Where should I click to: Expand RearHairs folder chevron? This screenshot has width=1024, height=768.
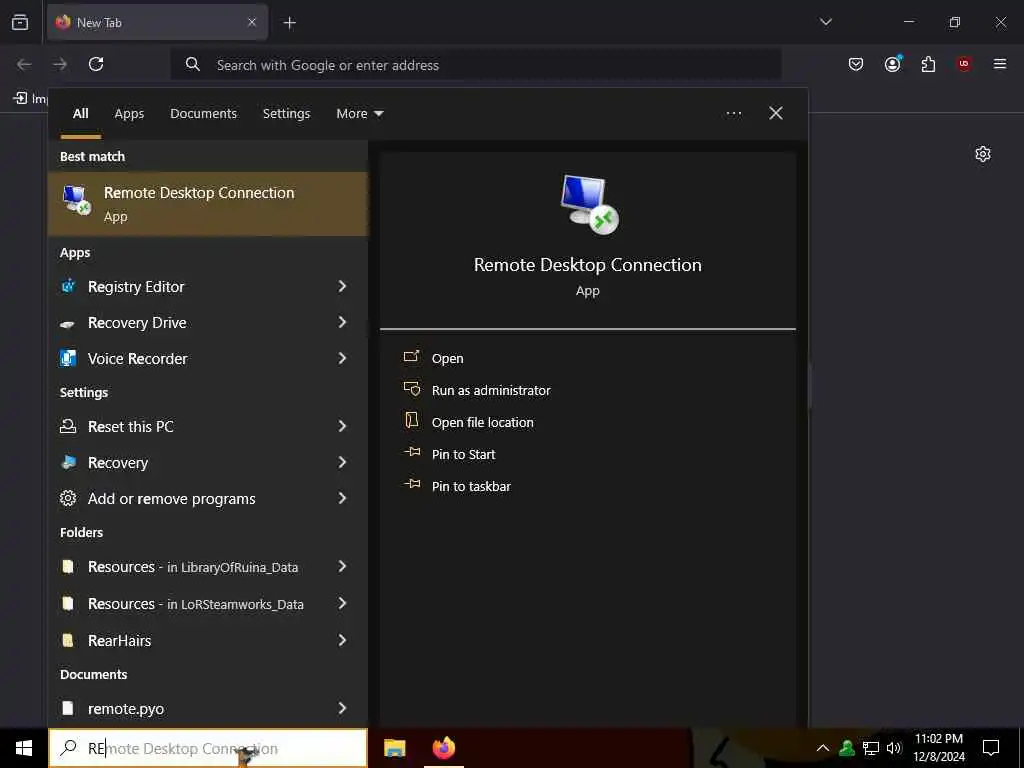(x=342, y=641)
